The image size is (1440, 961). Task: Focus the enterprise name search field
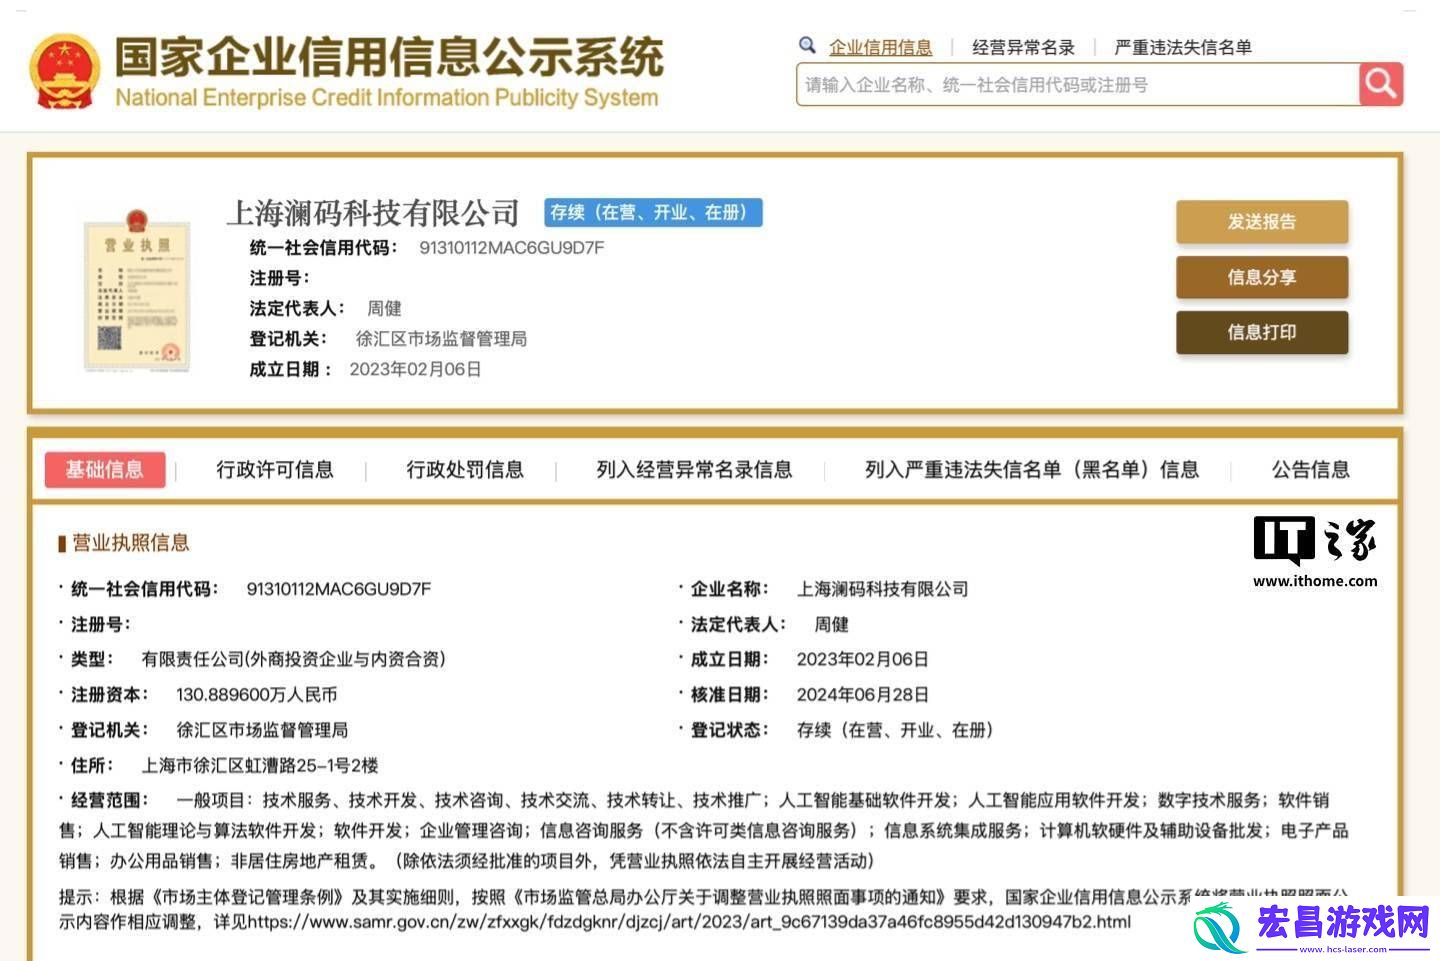point(1078,85)
